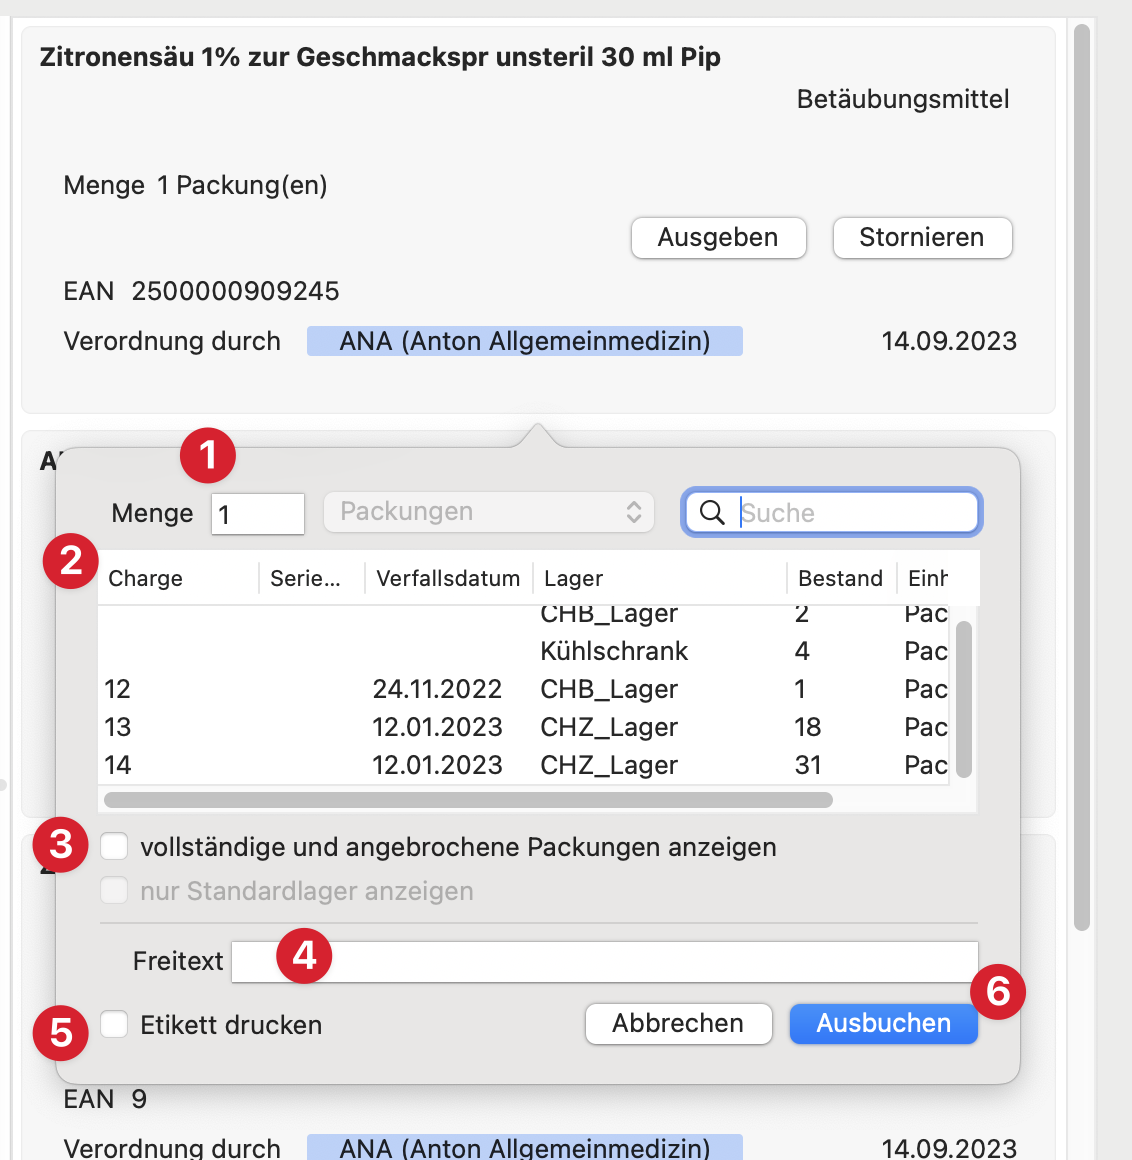Click the red badge 3 next to the checkboxes
The image size is (1132, 1160).
click(x=59, y=845)
